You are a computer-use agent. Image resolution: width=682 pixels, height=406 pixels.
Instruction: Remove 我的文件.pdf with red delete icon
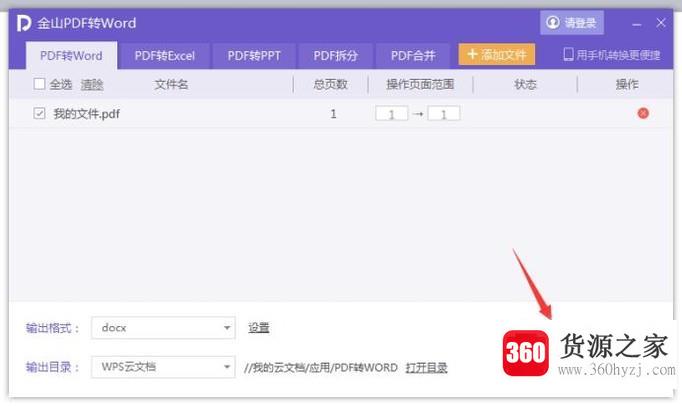[643, 114]
